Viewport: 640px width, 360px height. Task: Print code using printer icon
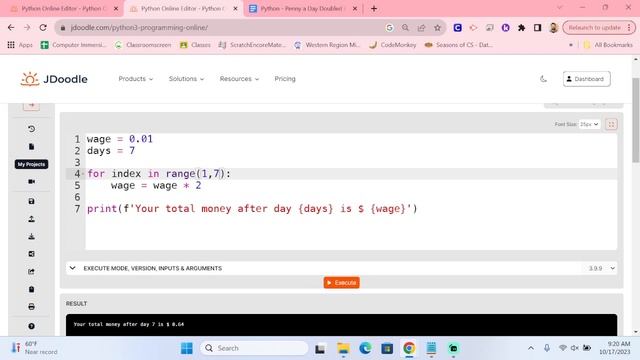click(31, 307)
